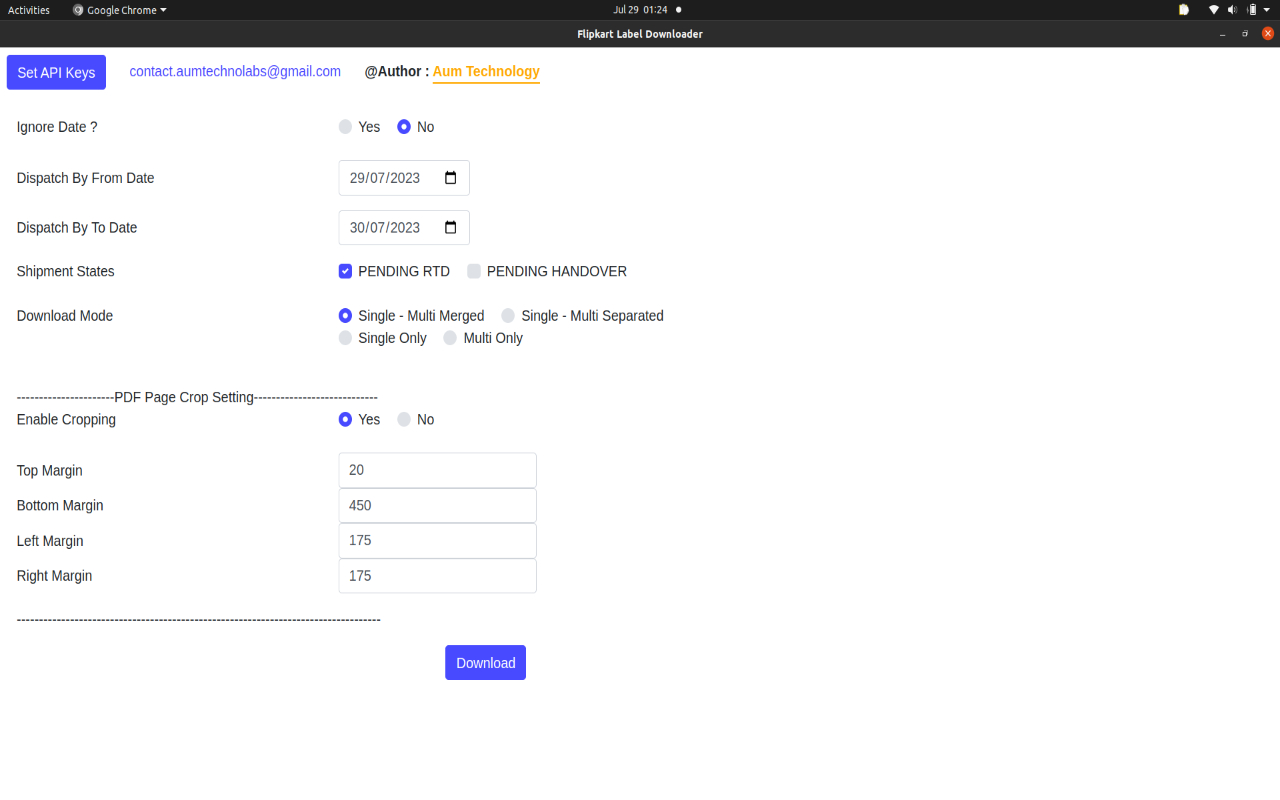The width and height of the screenshot is (1280, 800).
Task: Click the Wi-Fi network icon in top bar
Action: point(1214,10)
